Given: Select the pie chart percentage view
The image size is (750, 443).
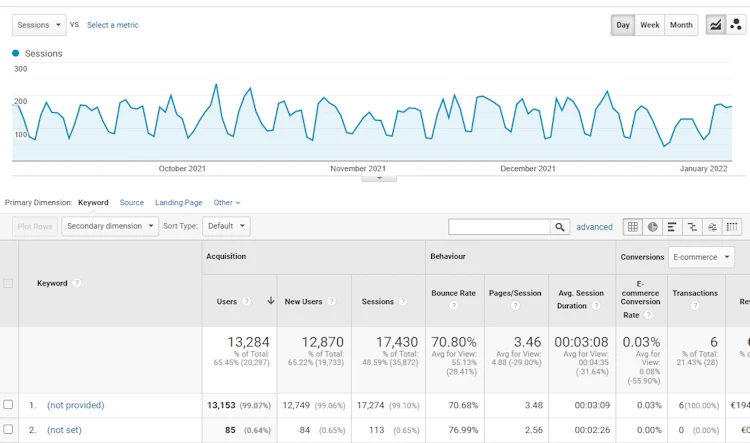Looking at the screenshot, I should (x=652, y=227).
